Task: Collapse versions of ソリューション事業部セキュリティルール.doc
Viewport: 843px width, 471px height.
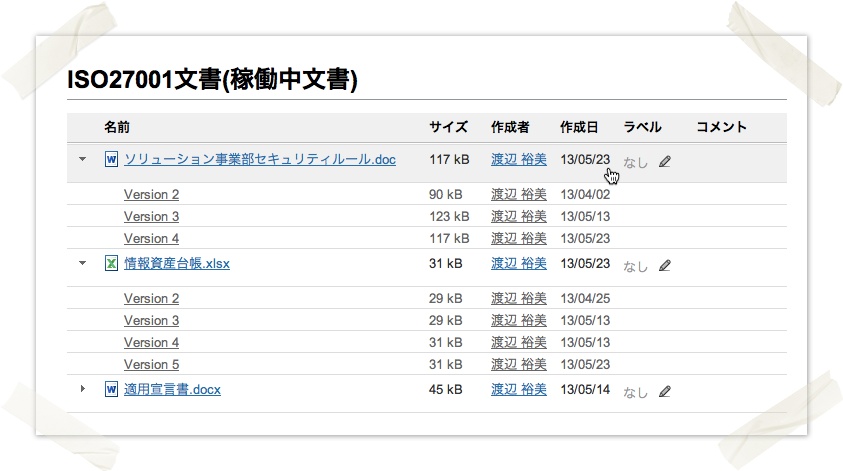Action: click(x=82, y=159)
